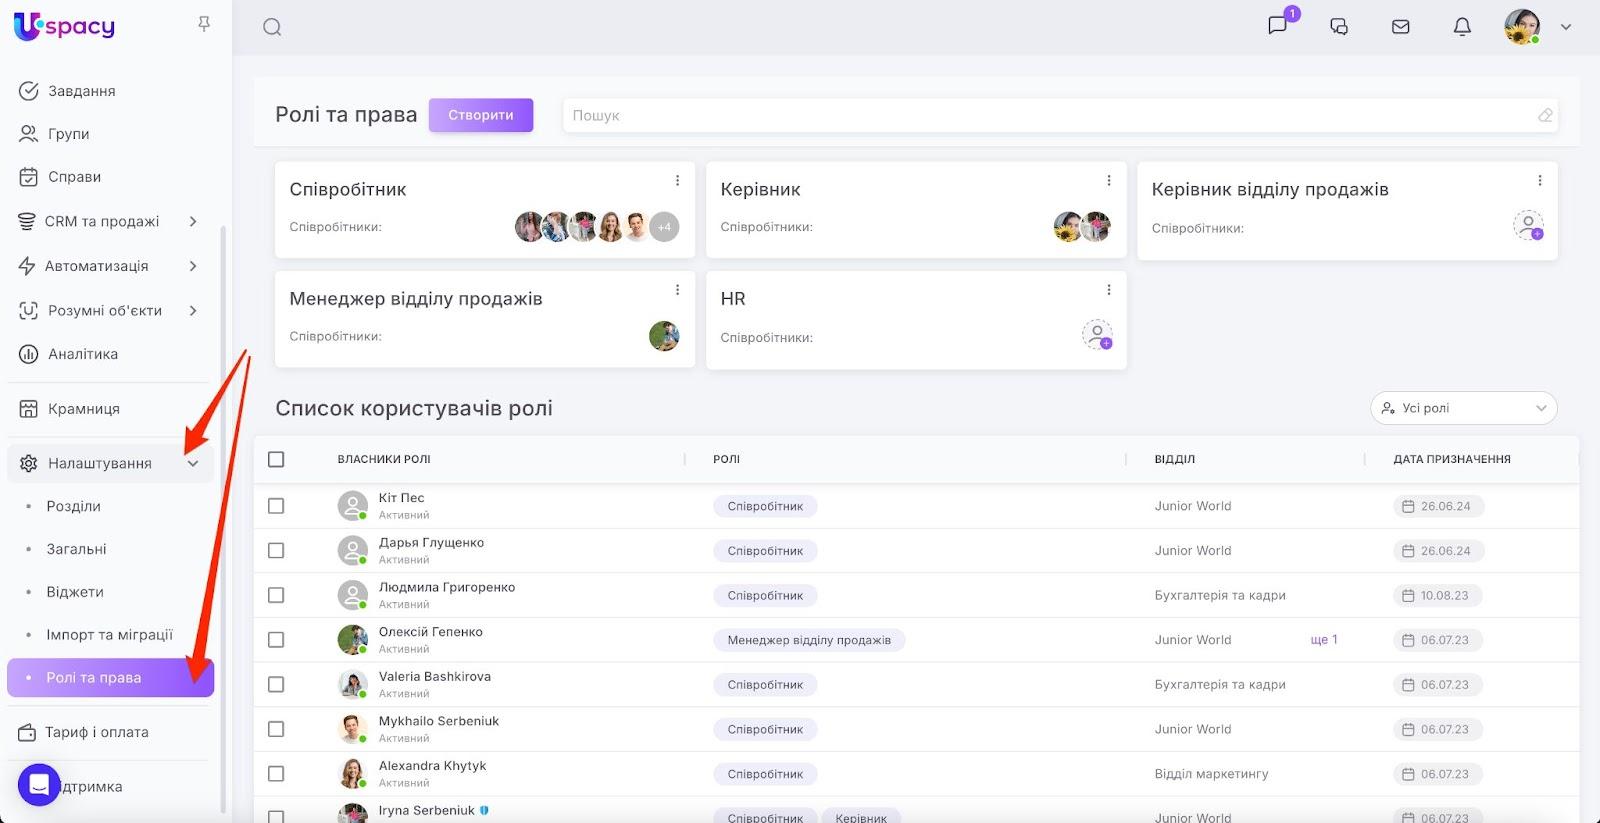Open notifications bell icon
This screenshot has width=1600, height=823.
point(1461,27)
